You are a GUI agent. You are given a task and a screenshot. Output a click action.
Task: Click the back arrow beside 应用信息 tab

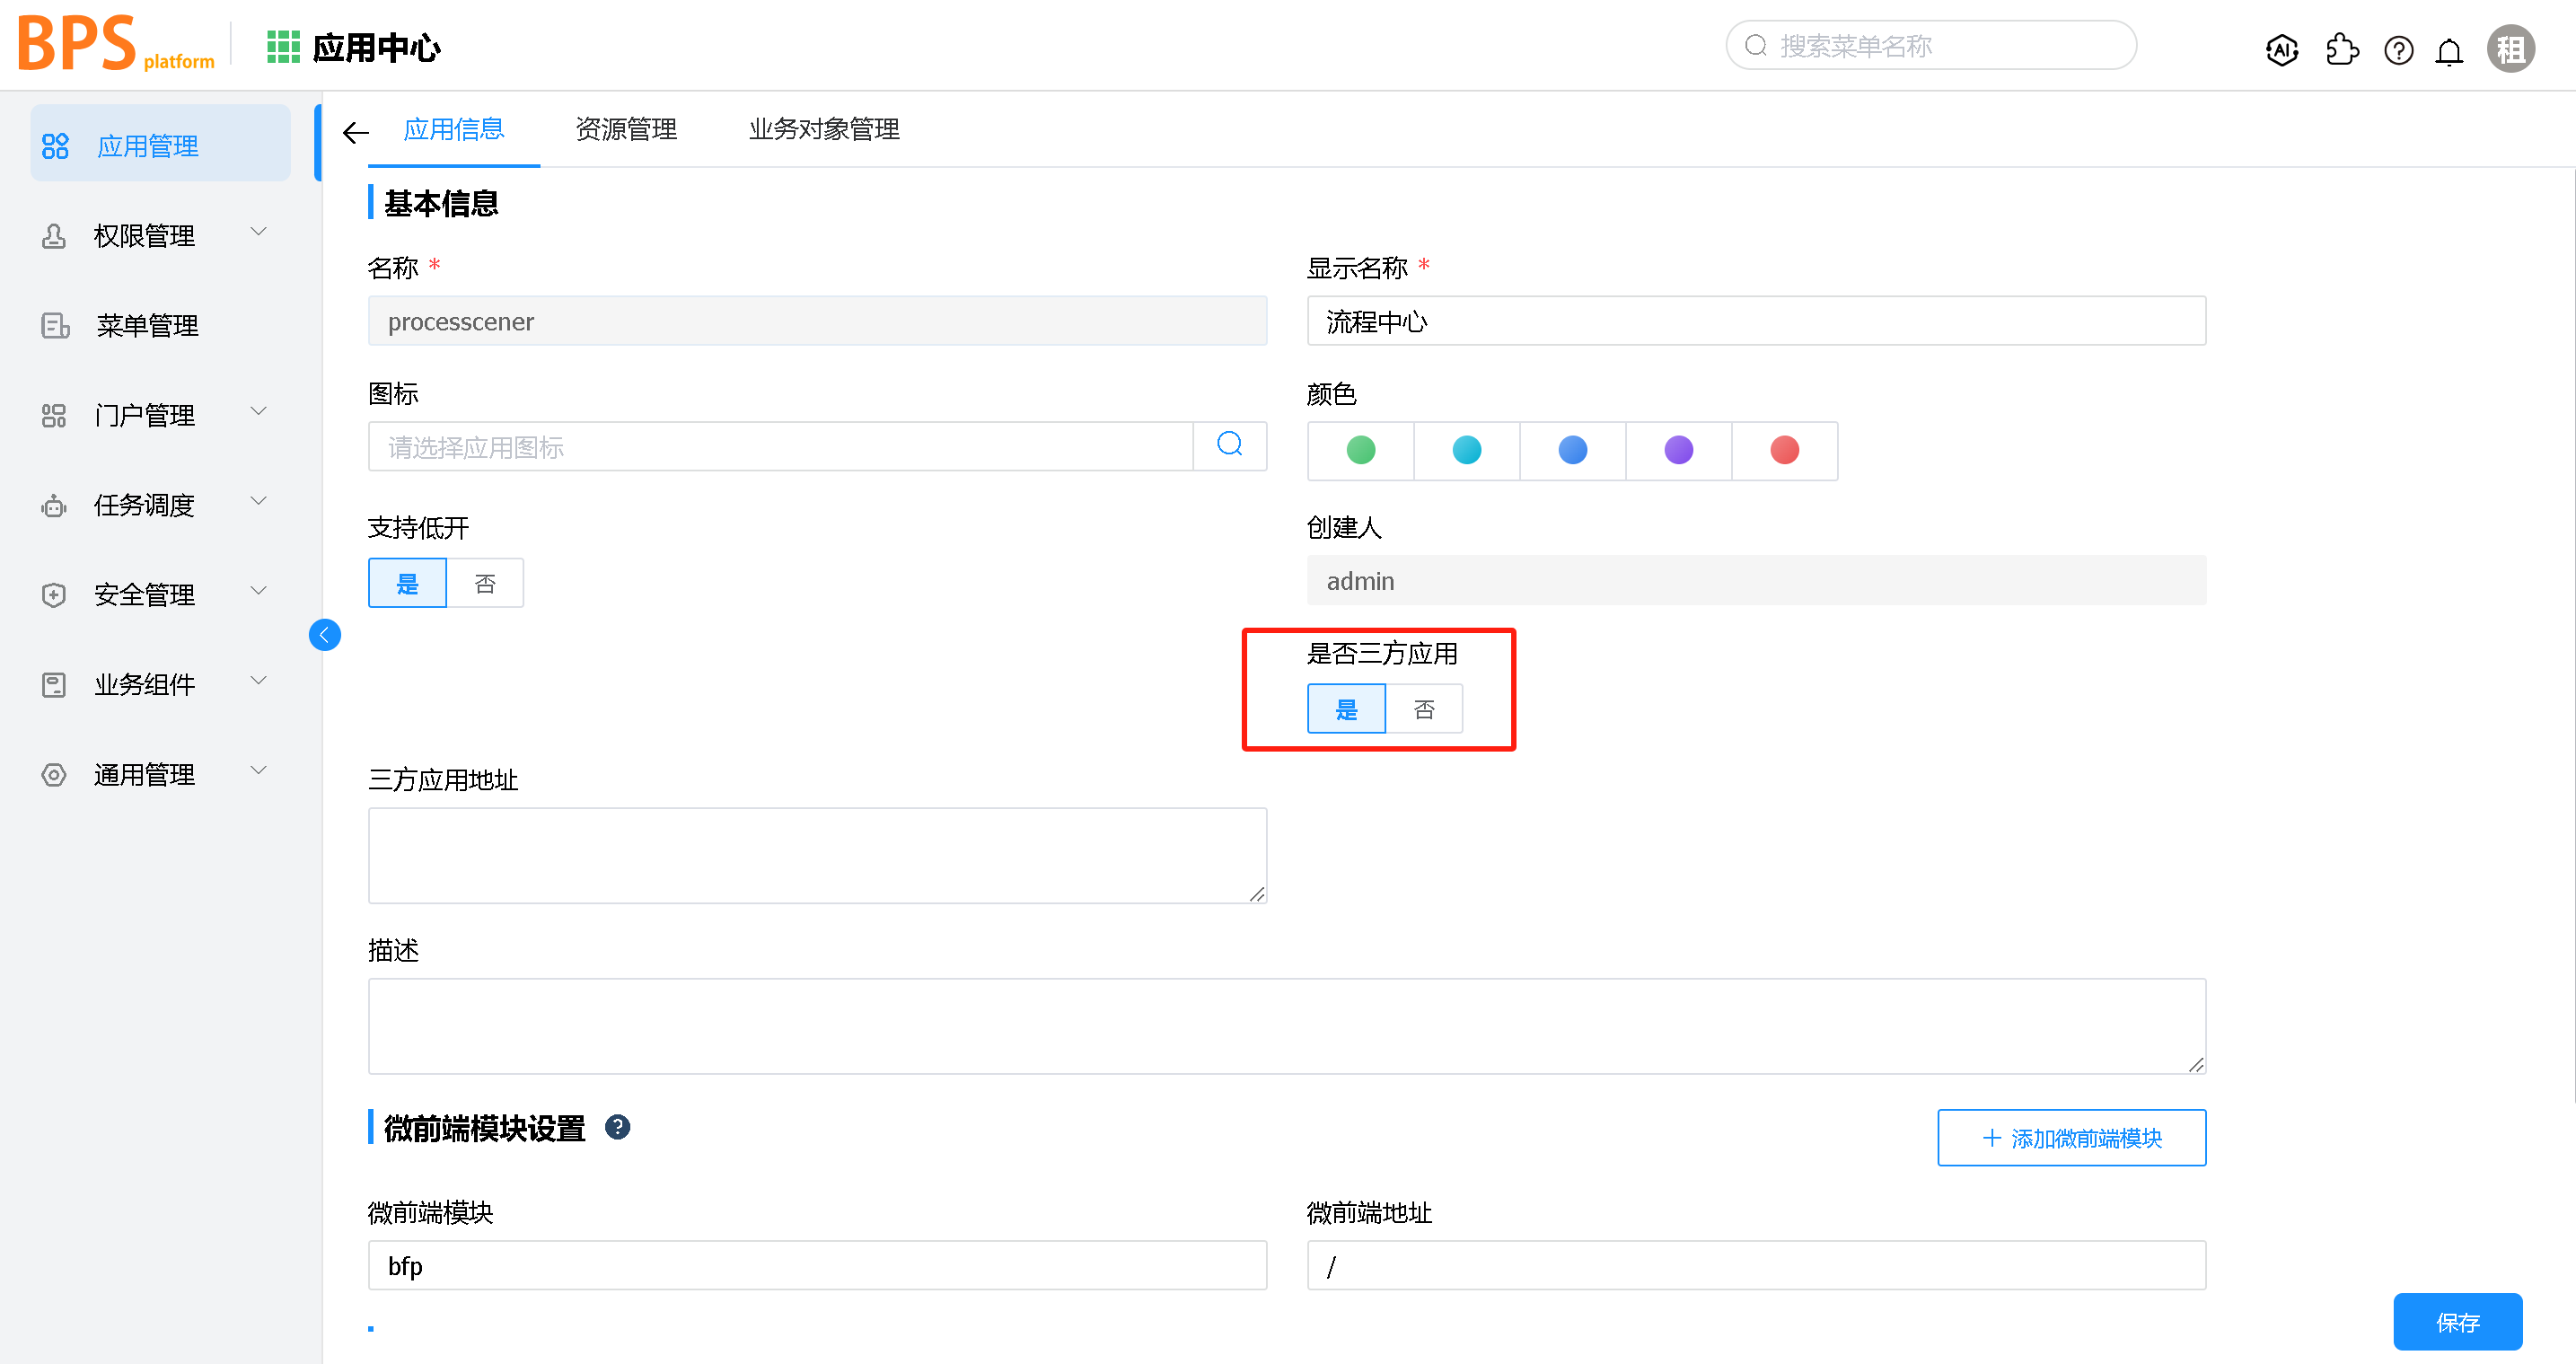355,132
